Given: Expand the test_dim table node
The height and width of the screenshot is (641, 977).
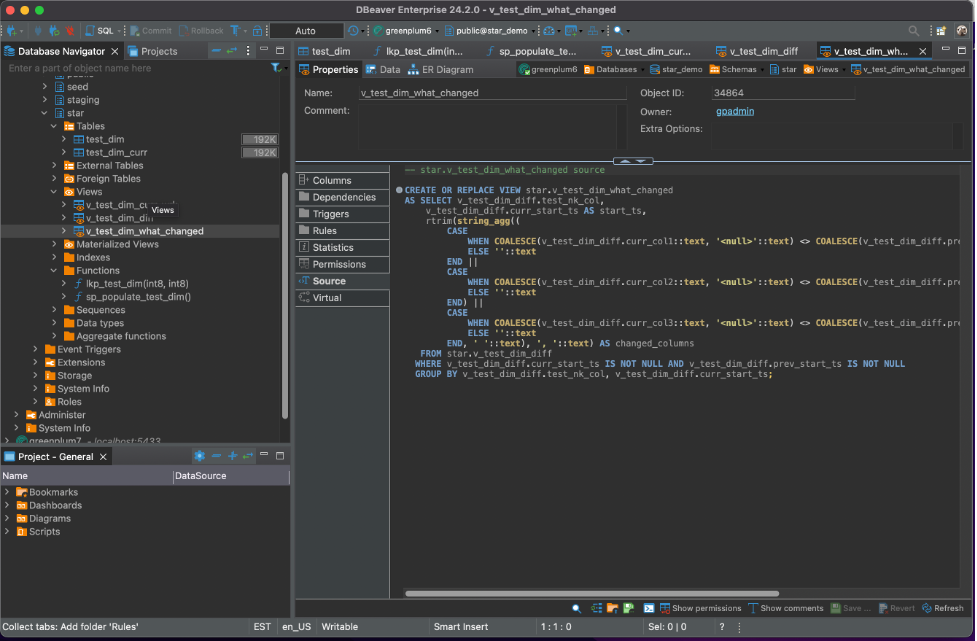Looking at the screenshot, I should [63, 140].
